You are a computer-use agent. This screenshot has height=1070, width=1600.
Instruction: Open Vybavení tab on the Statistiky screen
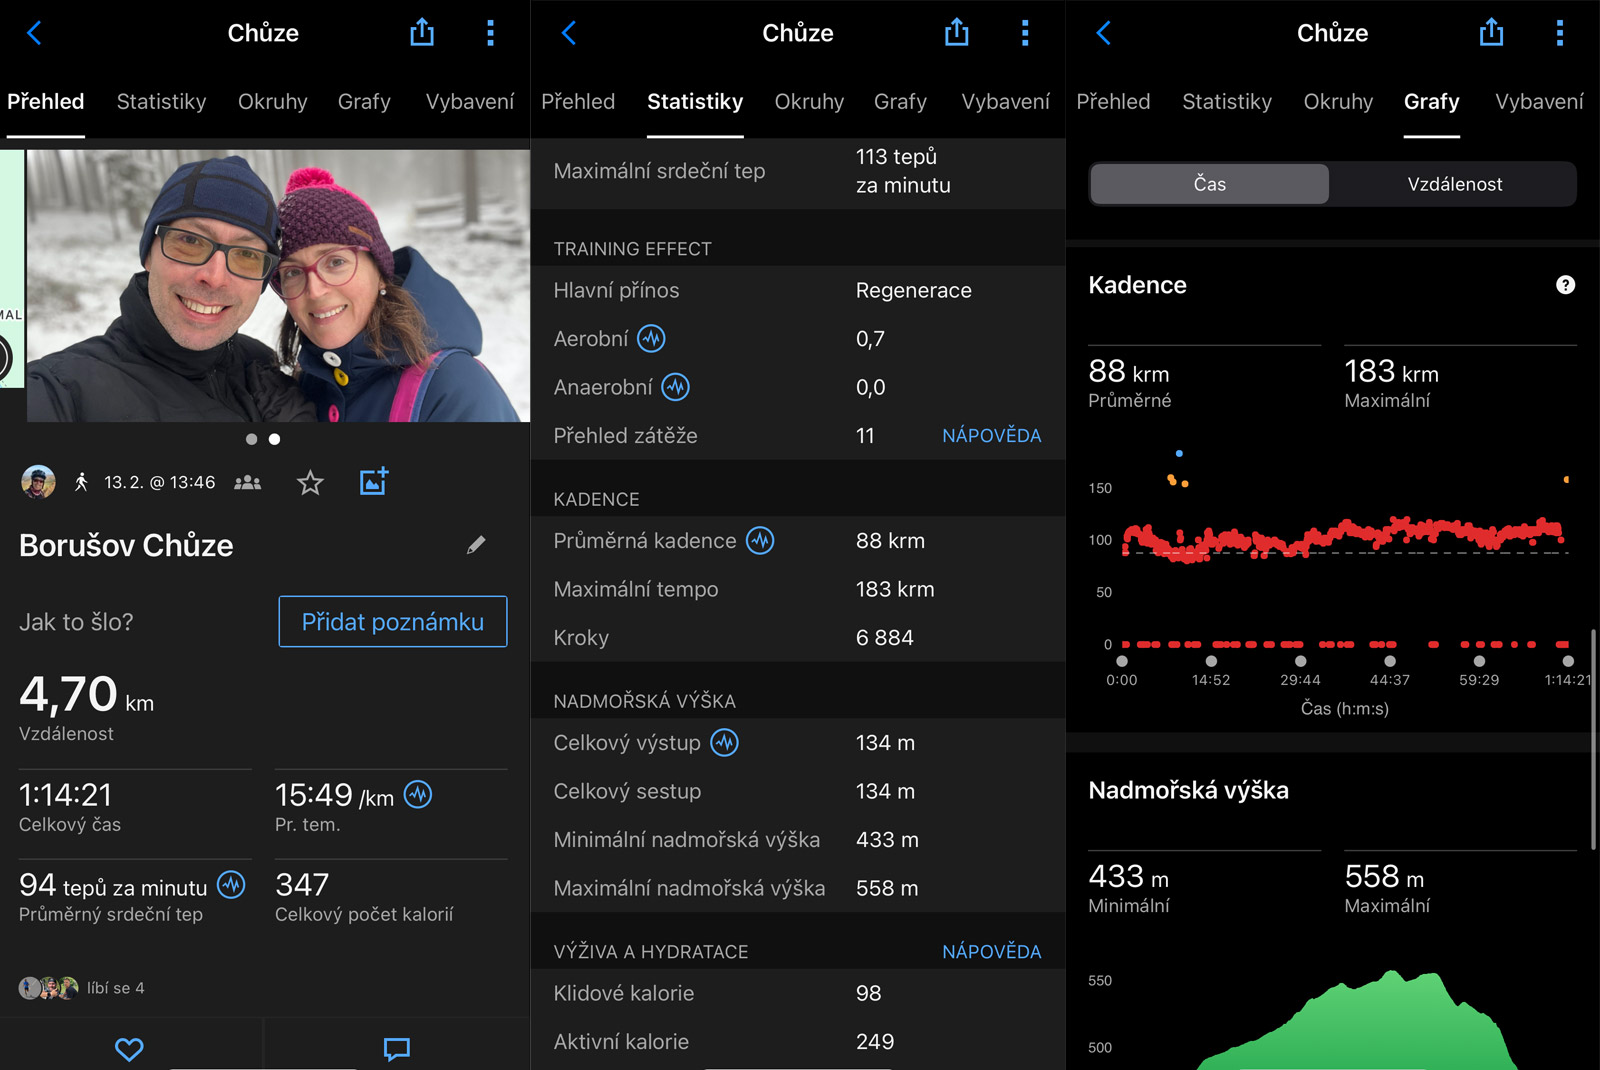(x=1005, y=102)
